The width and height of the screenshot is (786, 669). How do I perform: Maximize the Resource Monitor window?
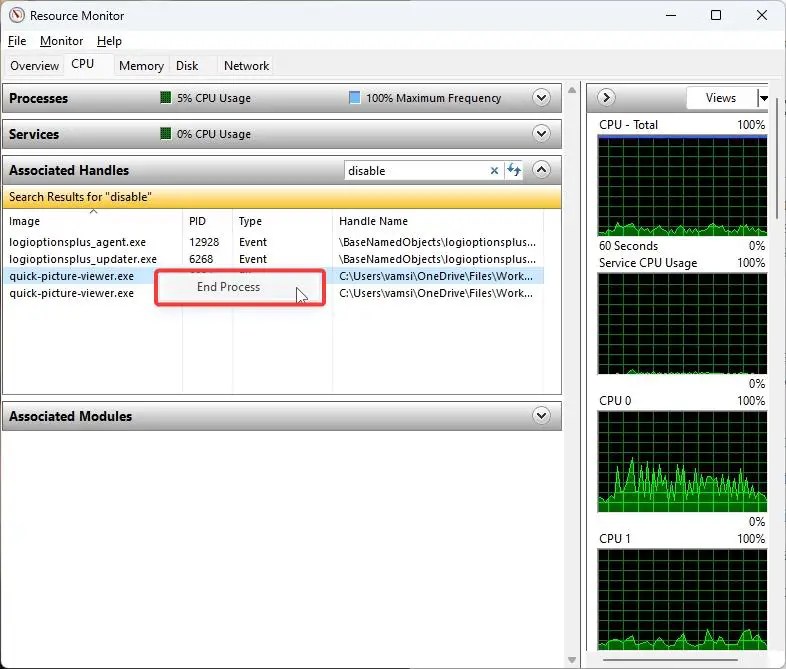pos(716,16)
